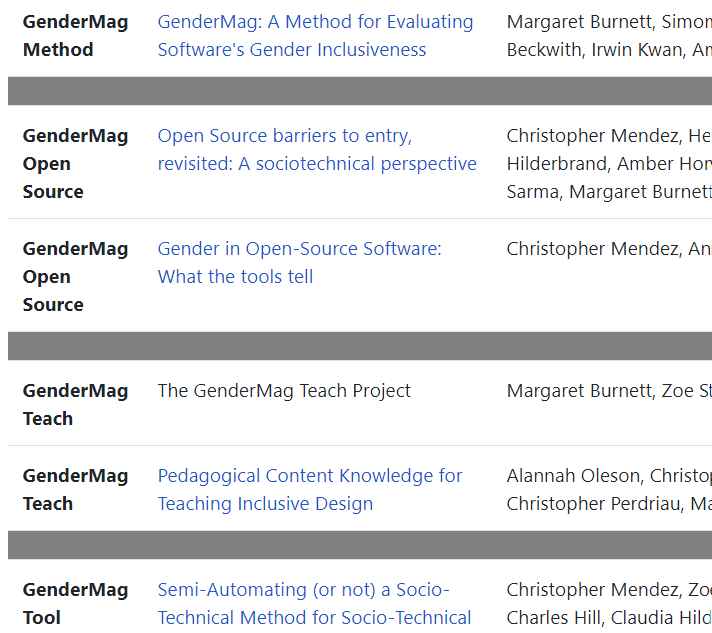Image resolution: width=712 pixels, height=633 pixels.
Task: Click row label beside 'Open Source barriers' paper
Action: tap(75, 164)
